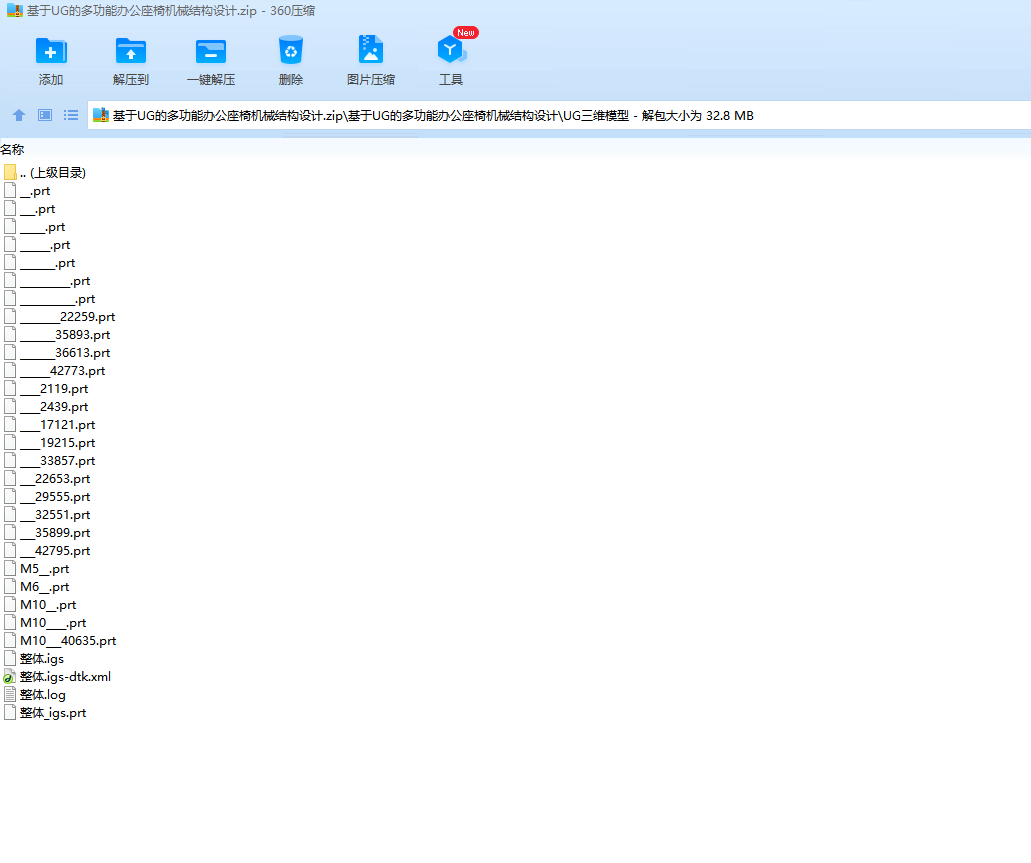Image resolution: width=1031 pixels, height=863 pixels.
Task: Click file icon beside M5__.prt
Action: pos(10,568)
